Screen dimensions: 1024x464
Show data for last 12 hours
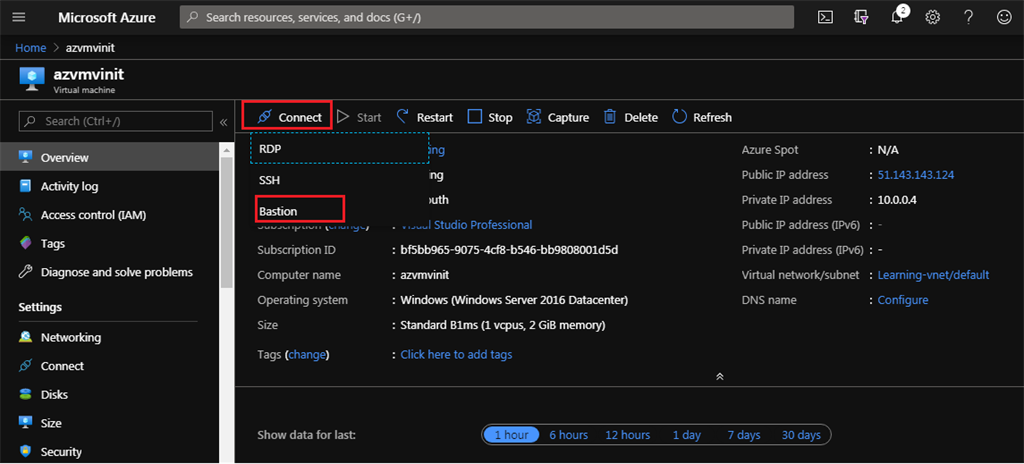628,435
